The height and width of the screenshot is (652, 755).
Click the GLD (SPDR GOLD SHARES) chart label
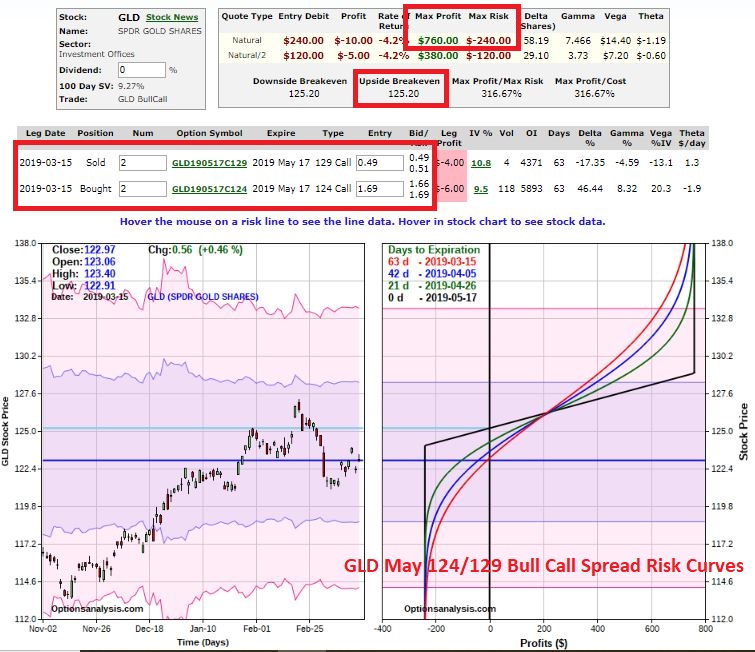point(203,297)
